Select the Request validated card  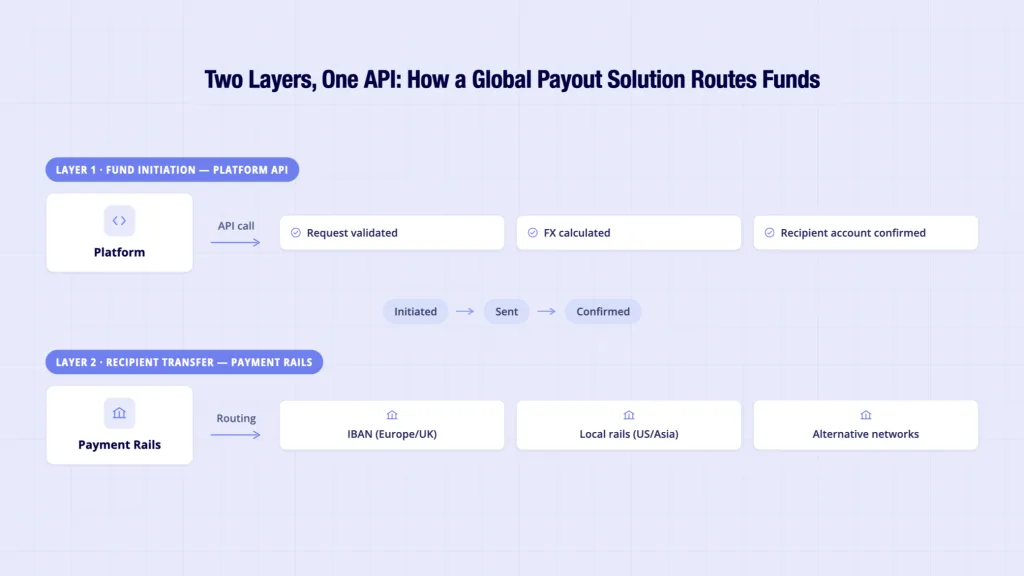click(392, 232)
